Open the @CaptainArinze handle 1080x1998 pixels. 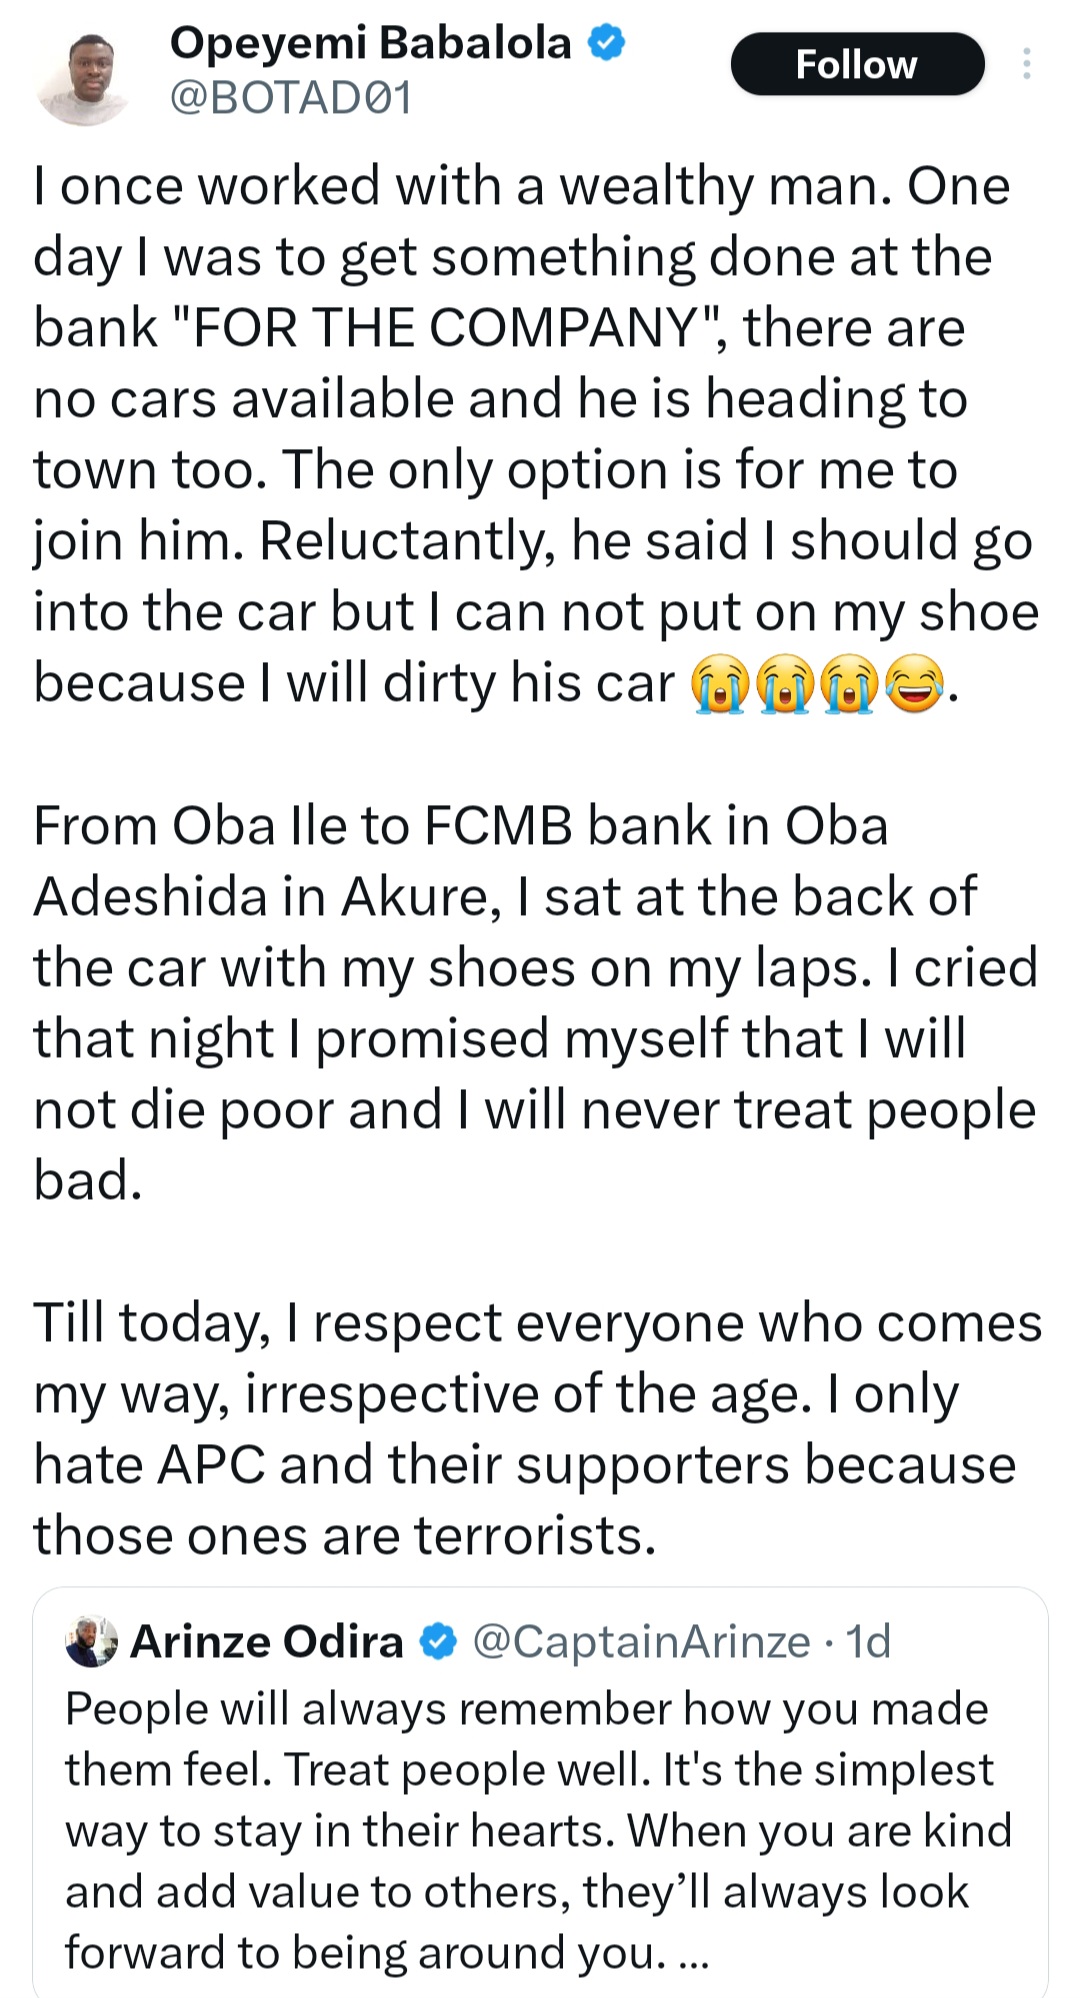[641, 1642]
